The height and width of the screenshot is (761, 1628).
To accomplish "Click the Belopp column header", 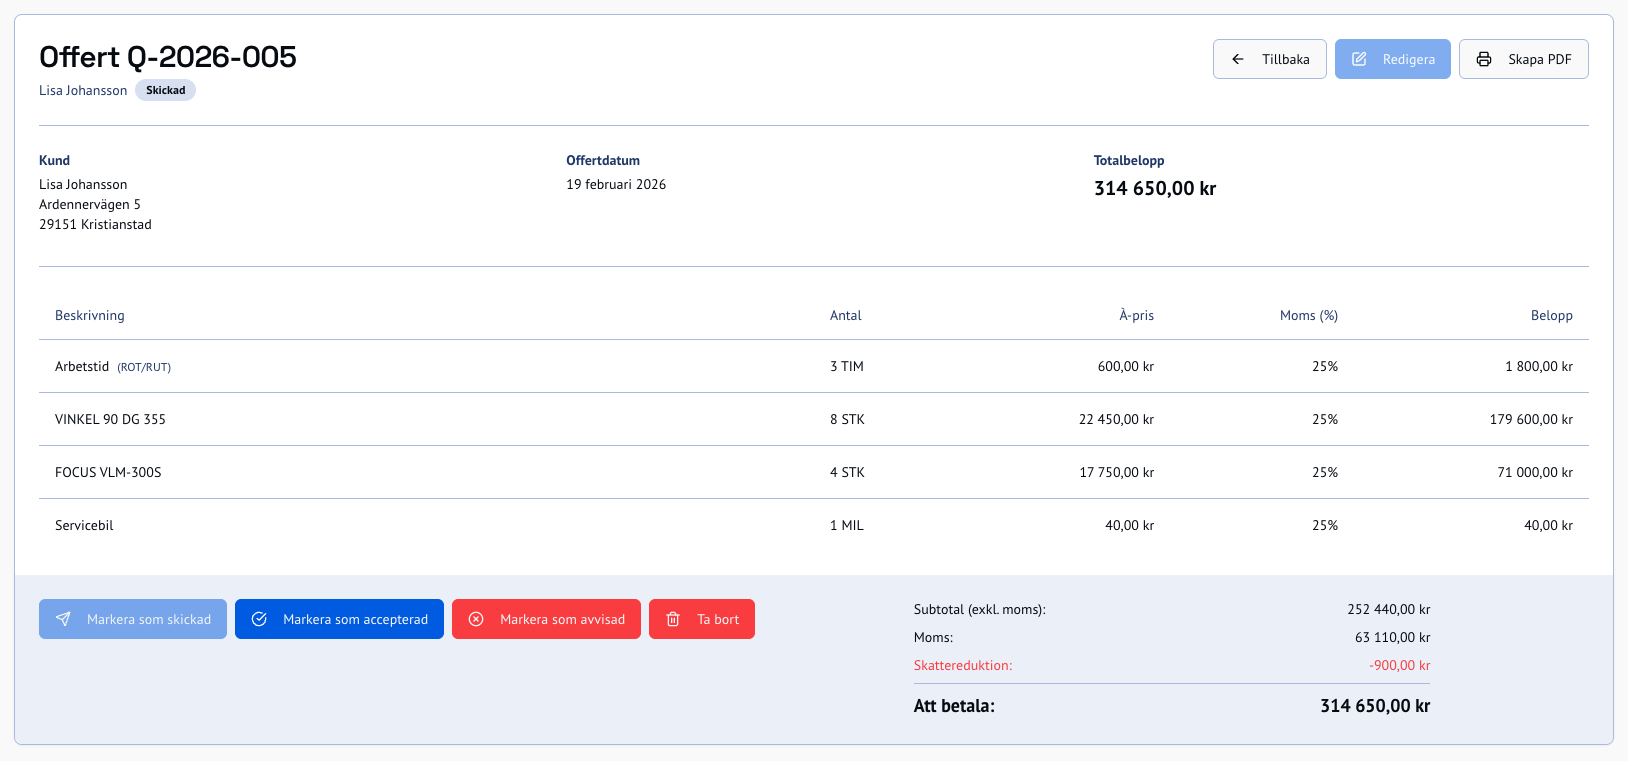I will coord(1551,315).
